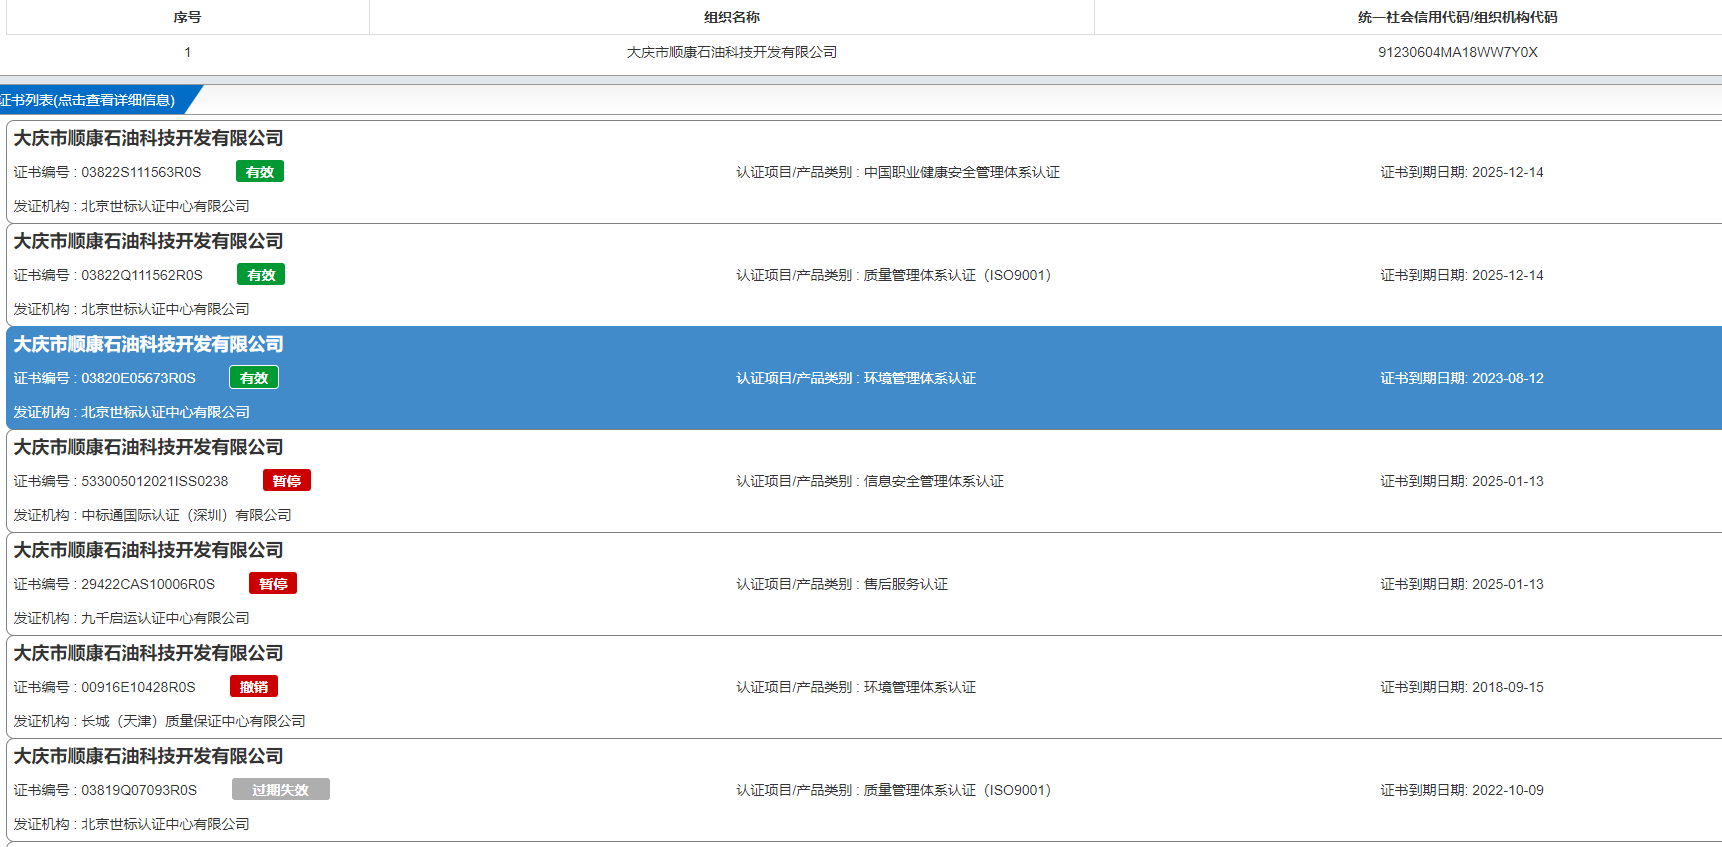Click company name heading in first certificate card
This screenshot has height=847, width=1722.
tap(148, 138)
